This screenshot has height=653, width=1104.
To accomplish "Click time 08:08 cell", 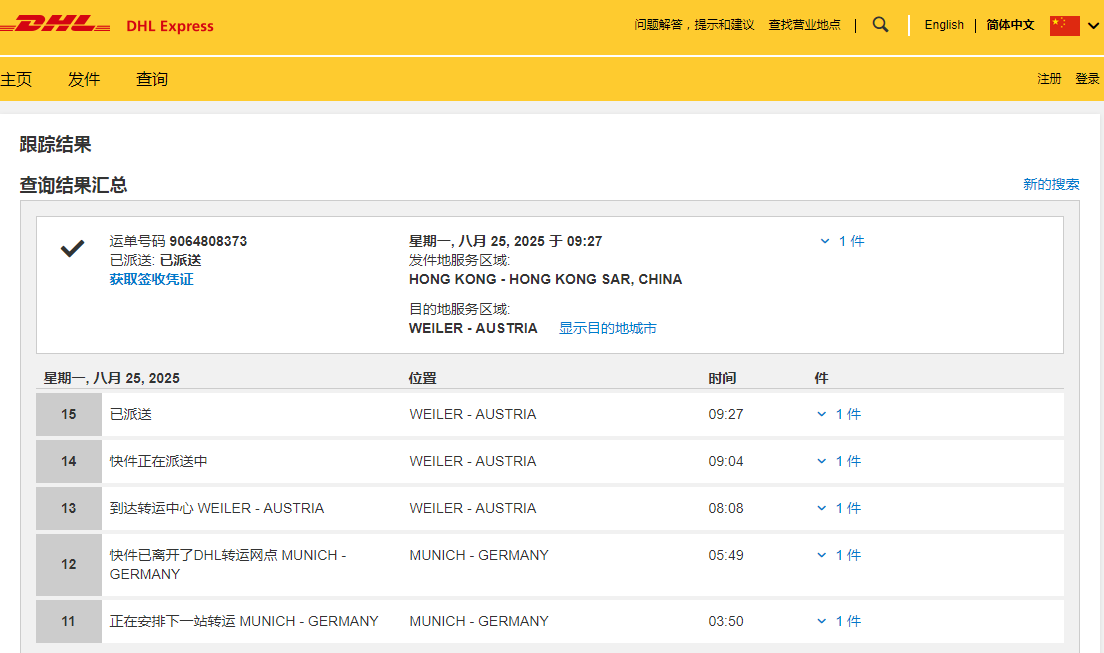I will [x=726, y=508].
